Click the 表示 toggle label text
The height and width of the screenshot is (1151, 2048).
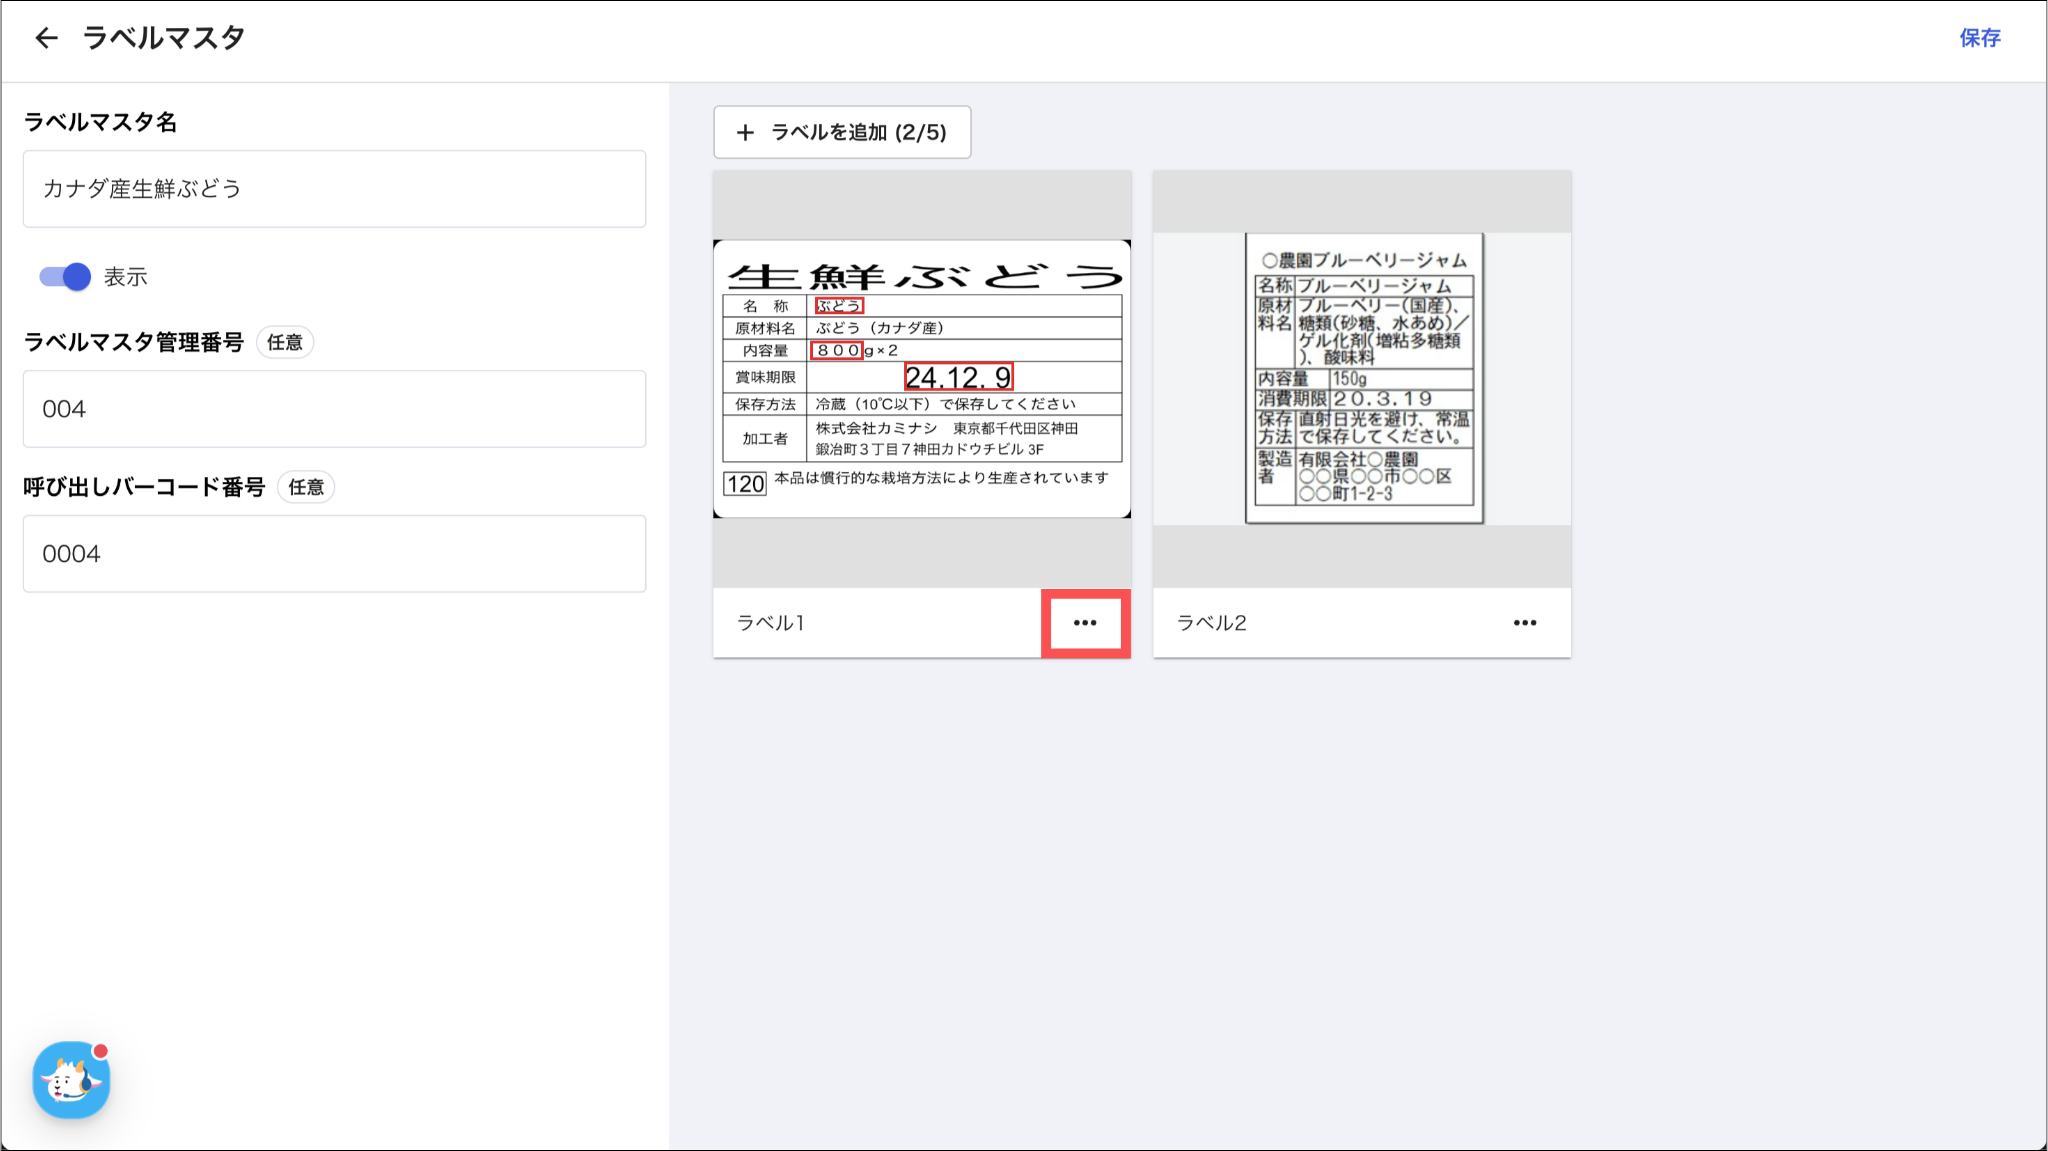(126, 277)
